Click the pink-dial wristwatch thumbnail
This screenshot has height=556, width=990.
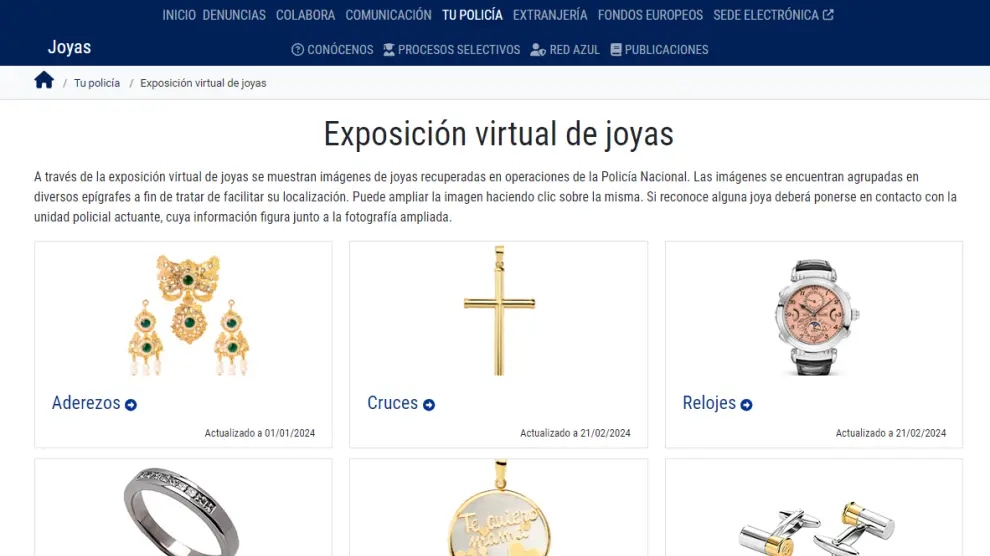coord(815,316)
